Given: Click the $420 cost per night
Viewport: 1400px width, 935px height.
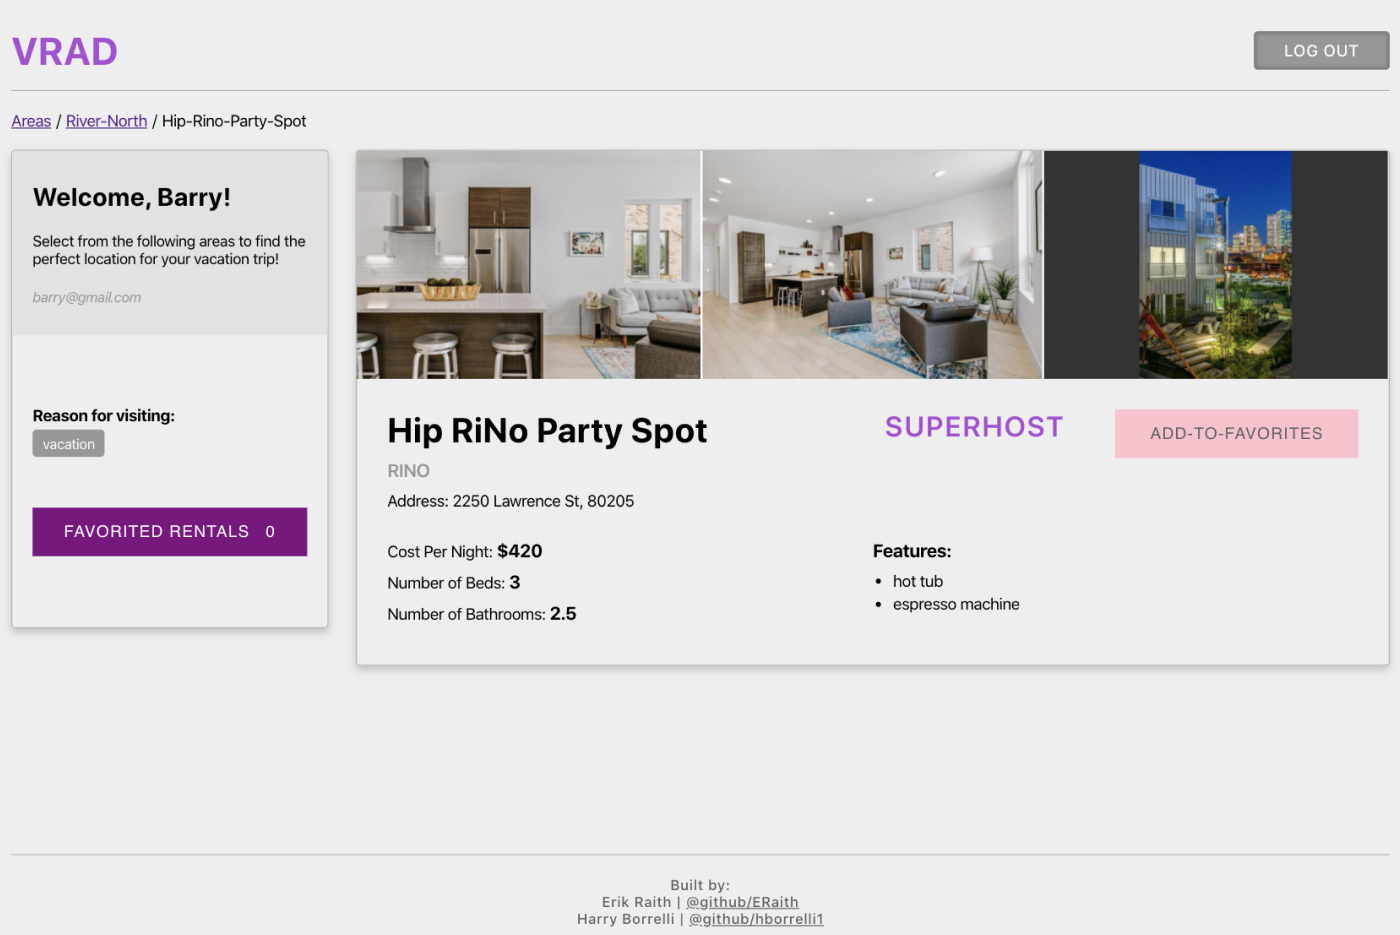Looking at the screenshot, I should 519,551.
